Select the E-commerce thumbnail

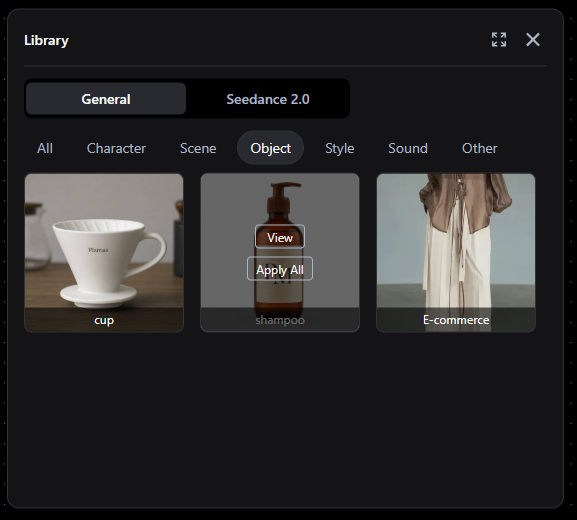(x=456, y=253)
